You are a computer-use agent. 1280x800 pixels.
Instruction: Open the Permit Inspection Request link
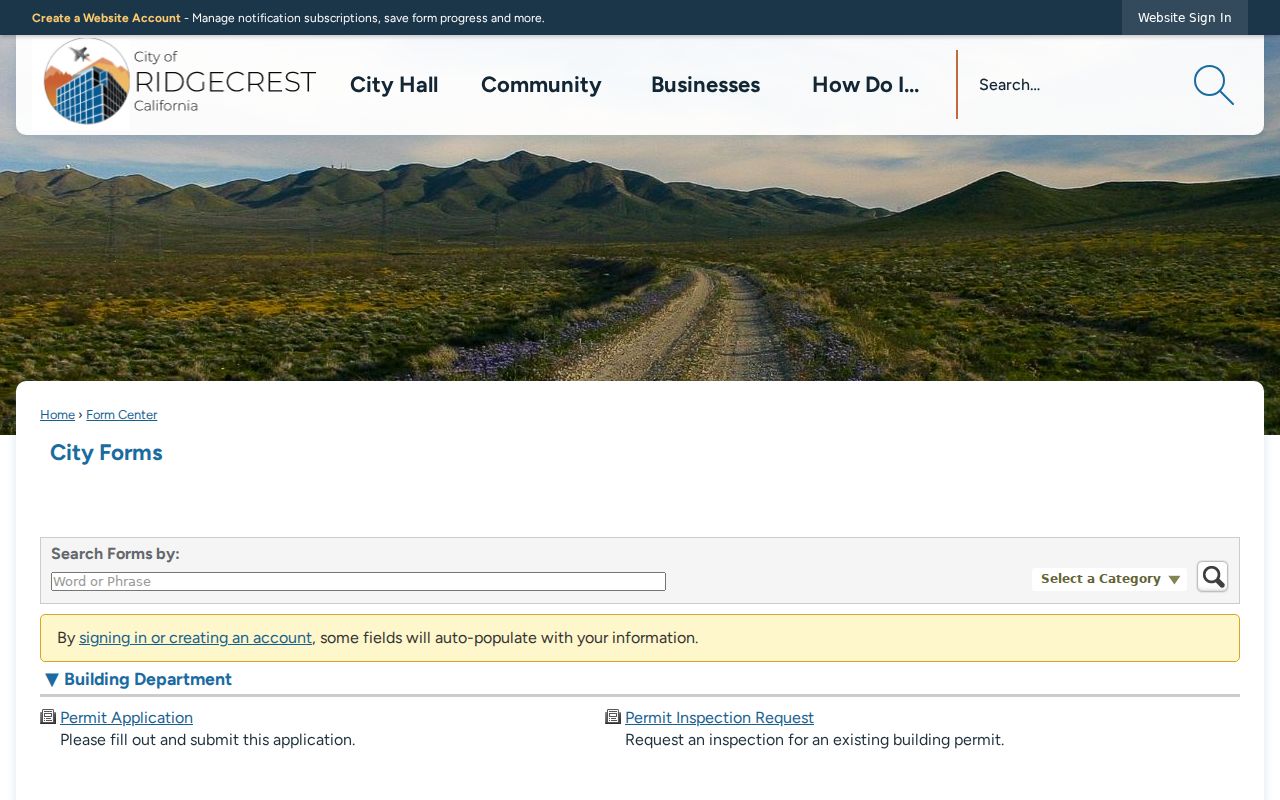[719, 718]
